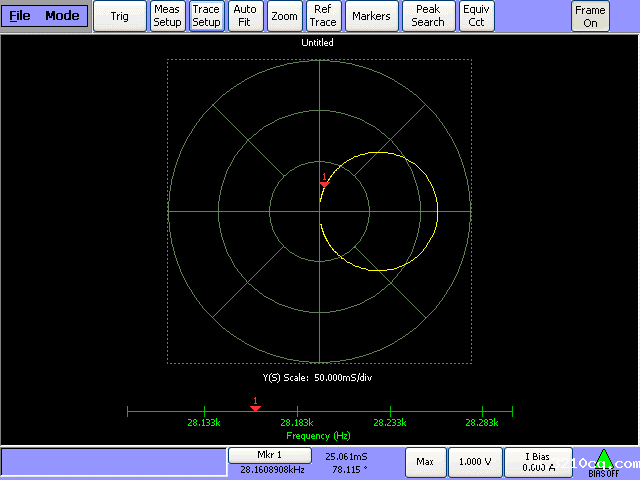The width and height of the screenshot is (640, 480).
Task: Open the Mode menu
Action: pos(62,16)
